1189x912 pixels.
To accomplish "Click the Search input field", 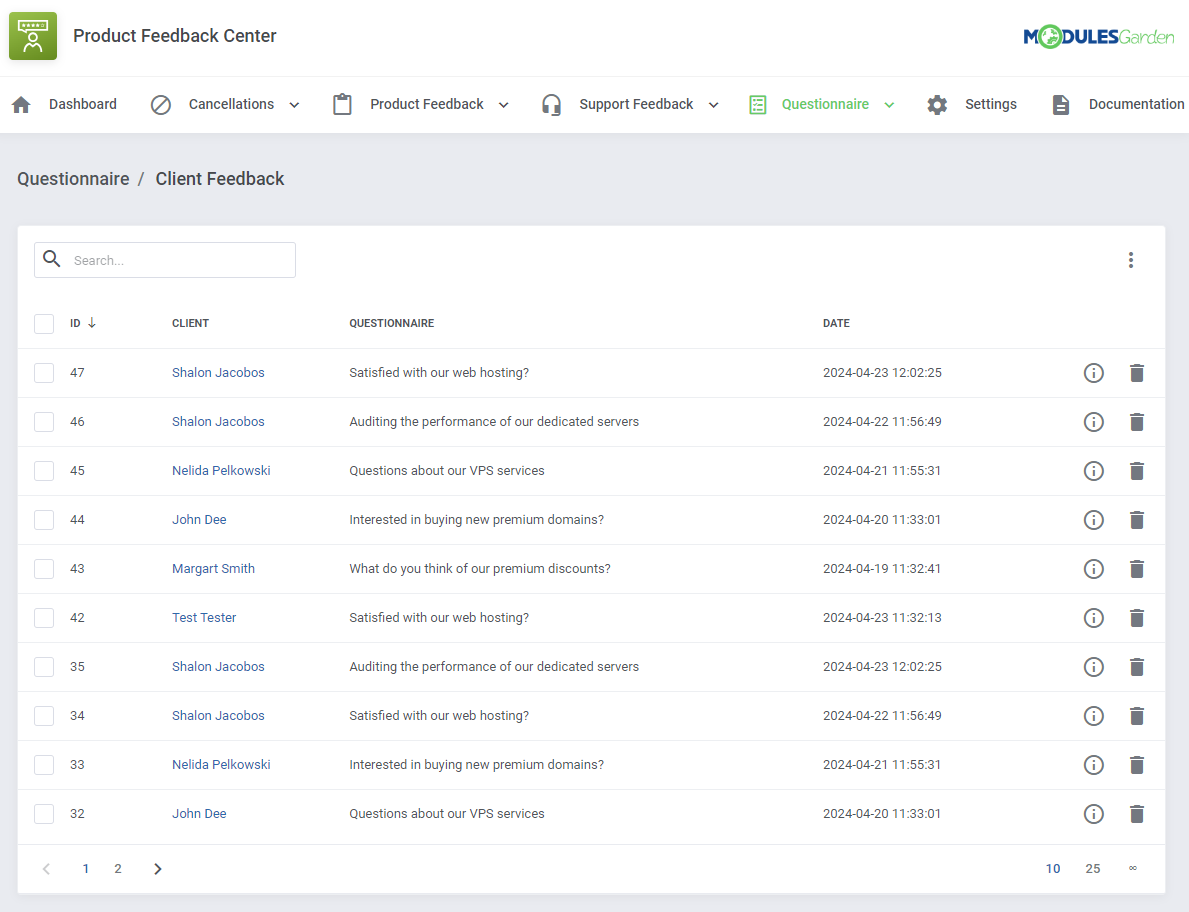I will [165, 260].
